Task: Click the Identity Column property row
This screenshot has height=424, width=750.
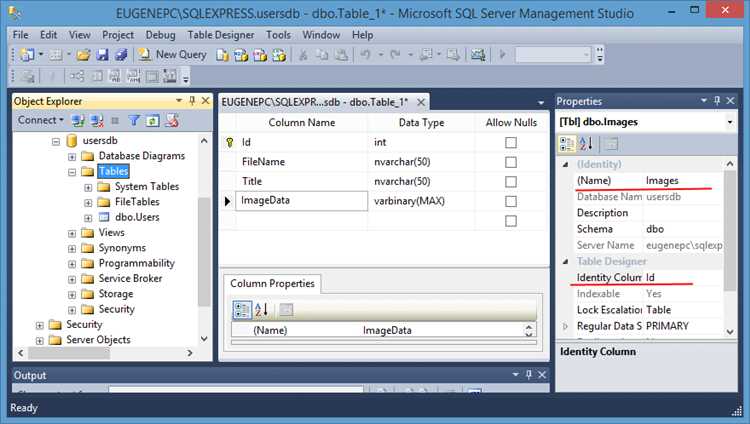Action: pyautogui.click(x=648, y=278)
